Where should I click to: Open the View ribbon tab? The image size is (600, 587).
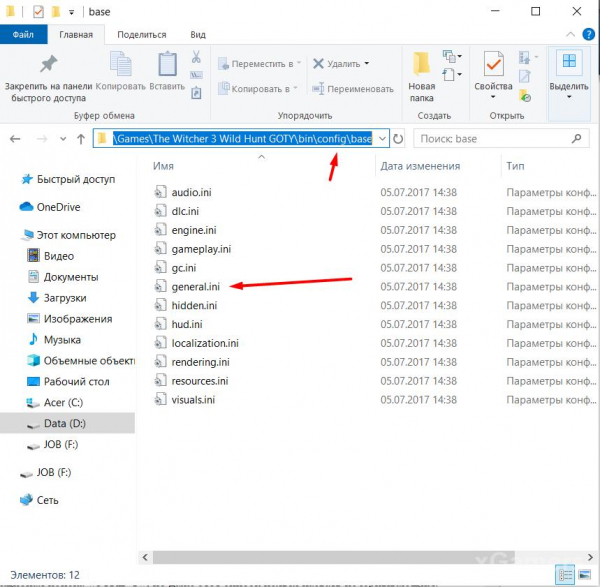click(x=198, y=33)
